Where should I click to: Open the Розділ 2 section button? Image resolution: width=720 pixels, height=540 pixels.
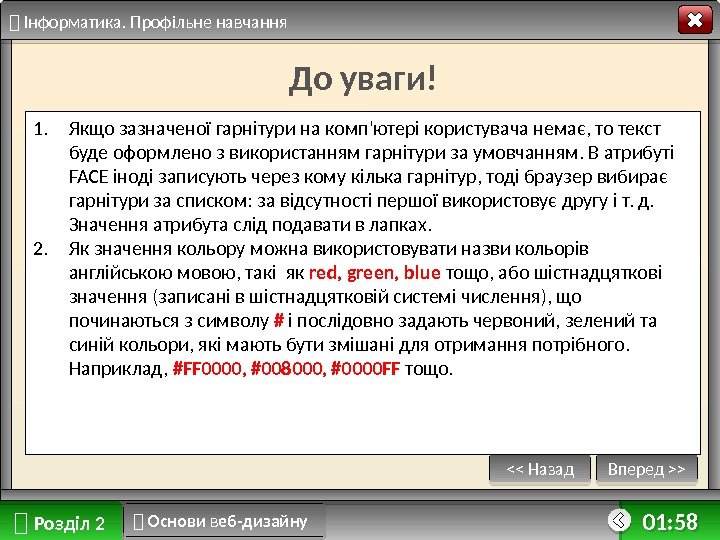tap(61, 523)
